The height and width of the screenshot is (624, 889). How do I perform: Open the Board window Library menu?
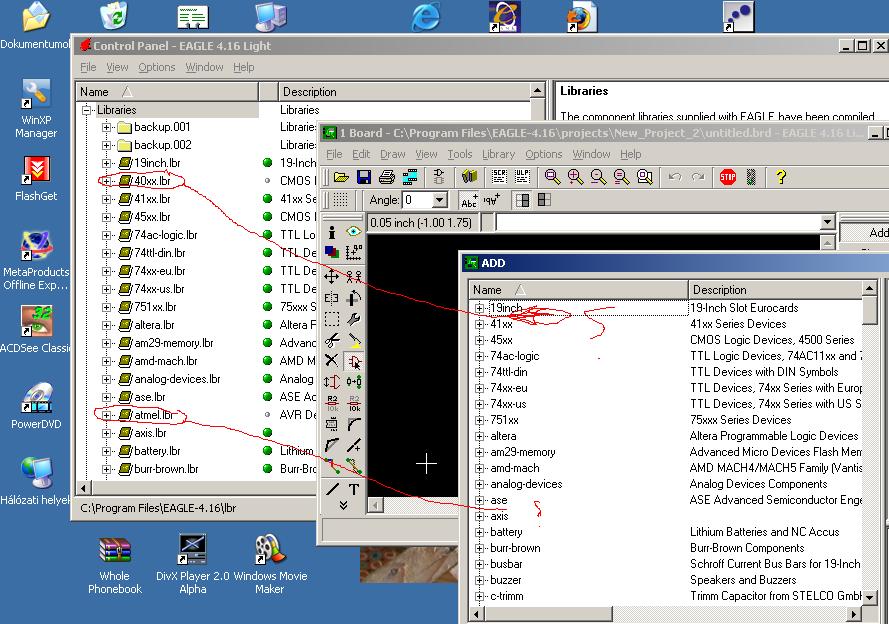tap(498, 154)
